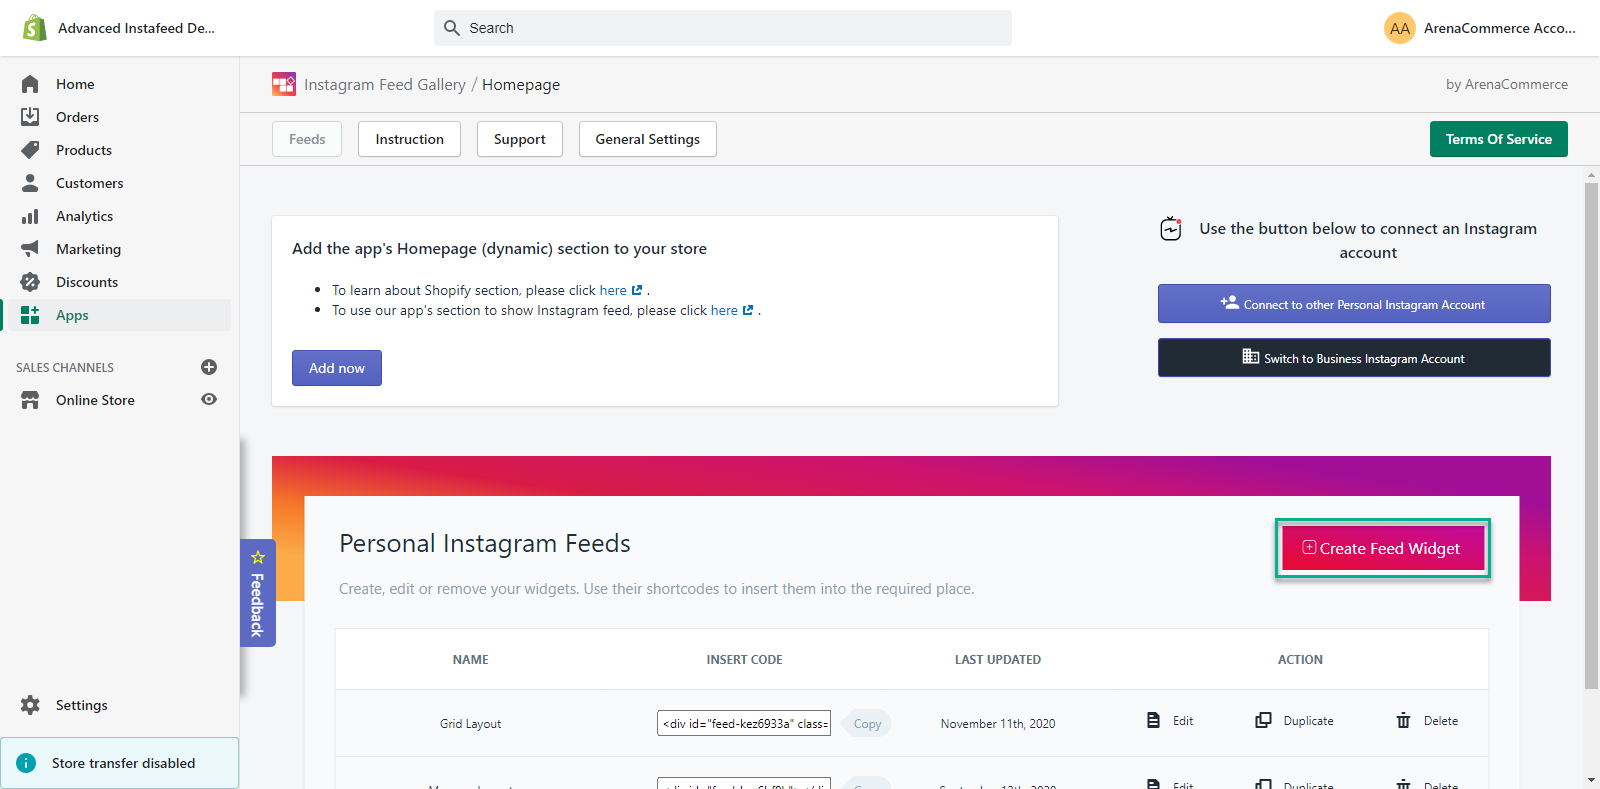Open the Instruction tab
The width and height of the screenshot is (1600, 789).
click(409, 139)
